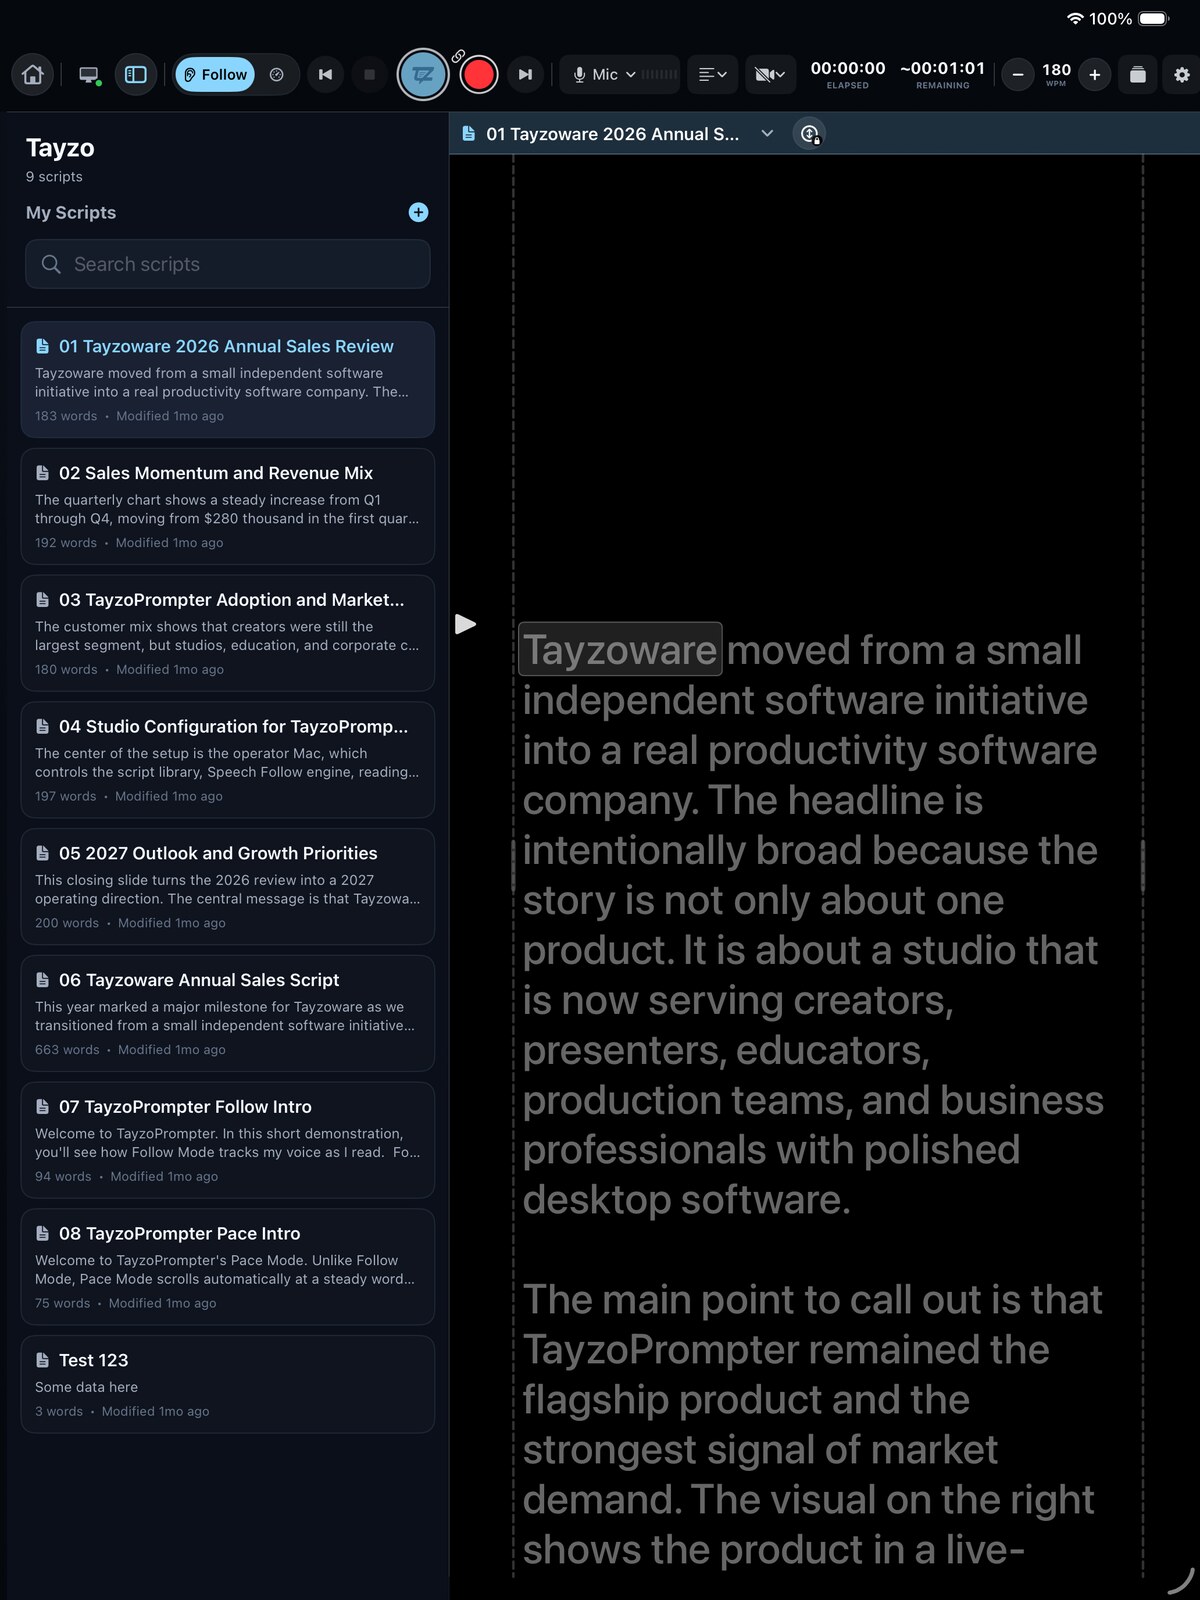Viewport: 1200px width, 1600px height.
Task: Open script 01 Tayzoware 2026 Annual Sales Review
Action: click(228, 380)
